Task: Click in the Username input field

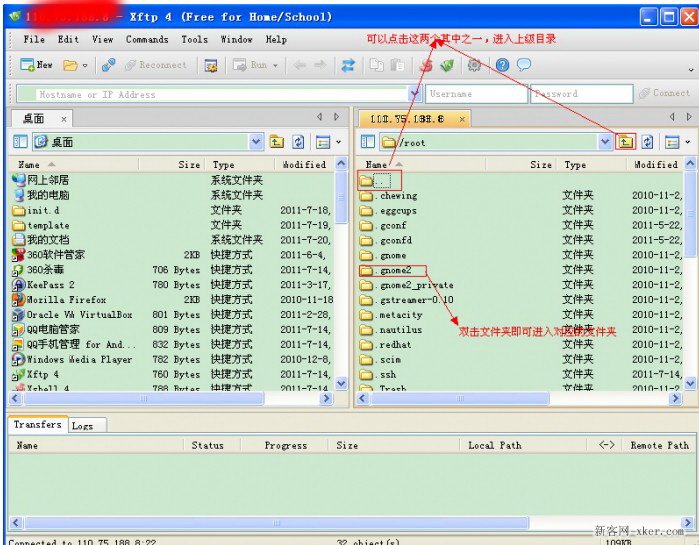Action: 475,94
